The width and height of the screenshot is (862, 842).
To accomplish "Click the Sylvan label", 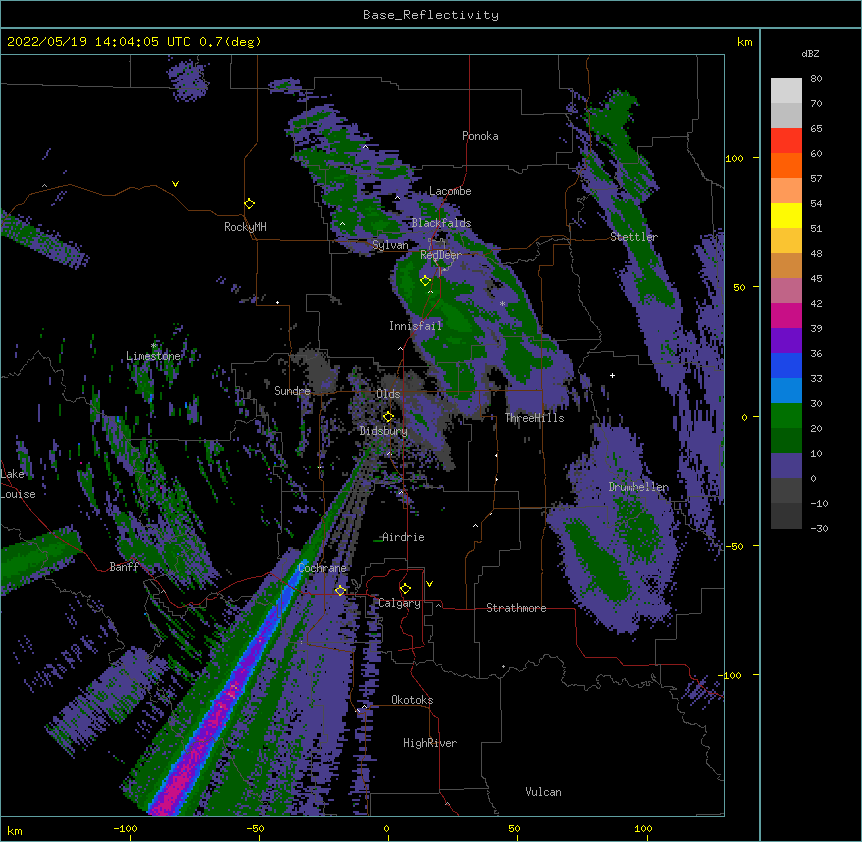I will [x=390, y=245].
